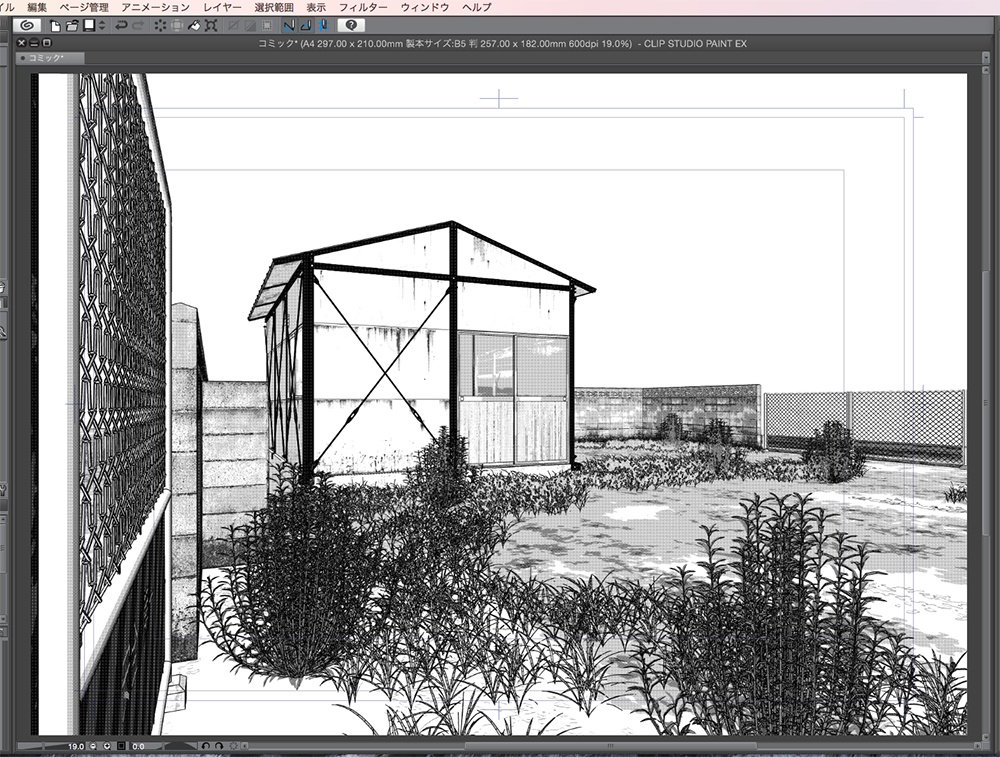
Task: Open the CLIP STUDIO launcher icon
Action: click(27, 26)
